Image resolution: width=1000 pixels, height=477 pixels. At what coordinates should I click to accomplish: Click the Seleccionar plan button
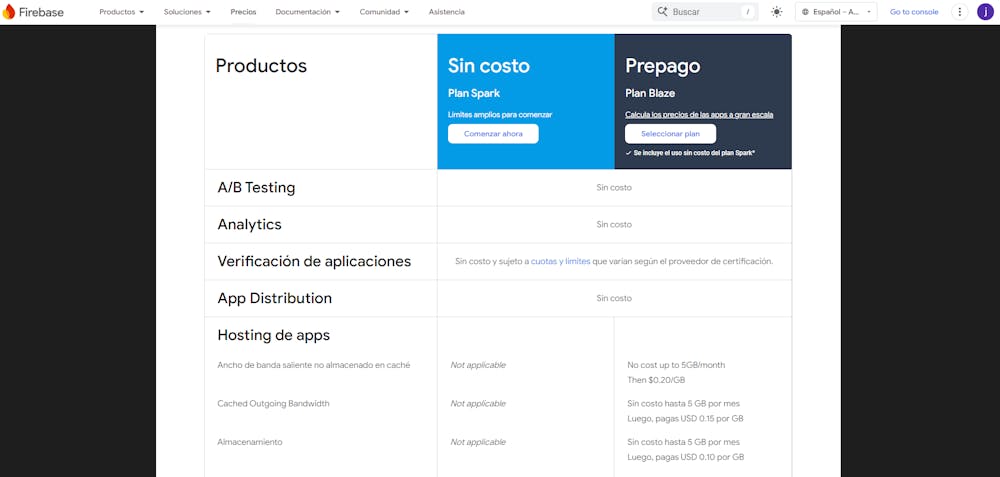(x=670, y=134)
